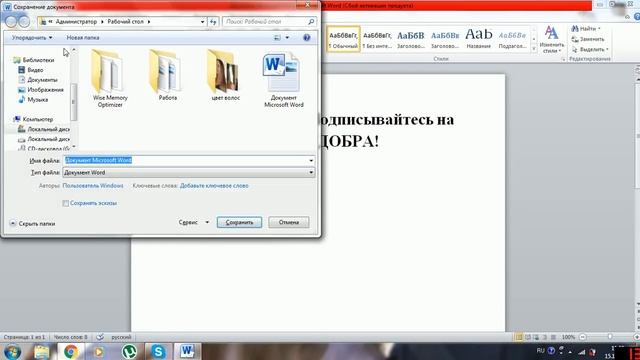The width and height of the screenshot is (640, 360).
Task: Open Windows Start button
Action: click(12, 352)
